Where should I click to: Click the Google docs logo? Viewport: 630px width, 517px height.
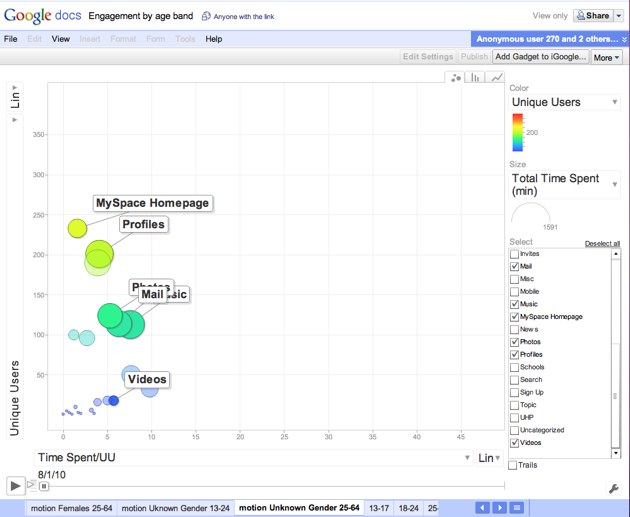click(43, 16)
